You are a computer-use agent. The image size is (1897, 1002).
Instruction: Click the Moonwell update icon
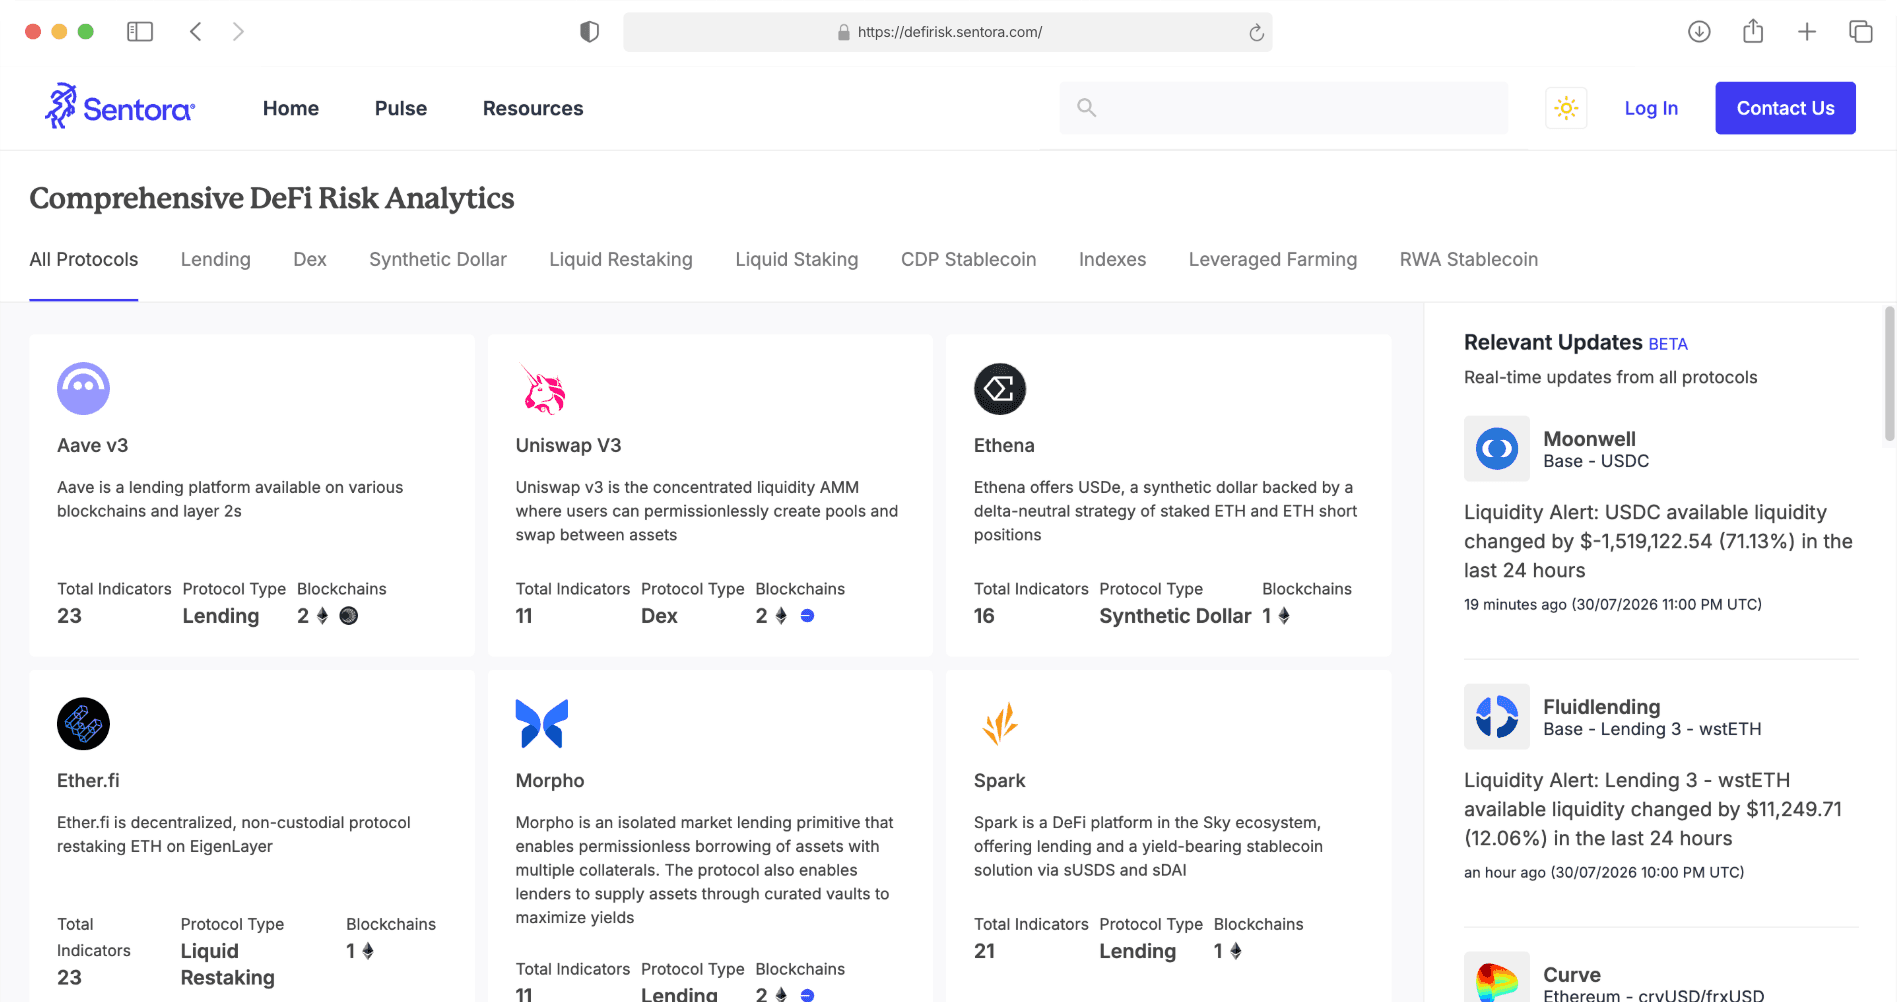[x=1497, y=449]
